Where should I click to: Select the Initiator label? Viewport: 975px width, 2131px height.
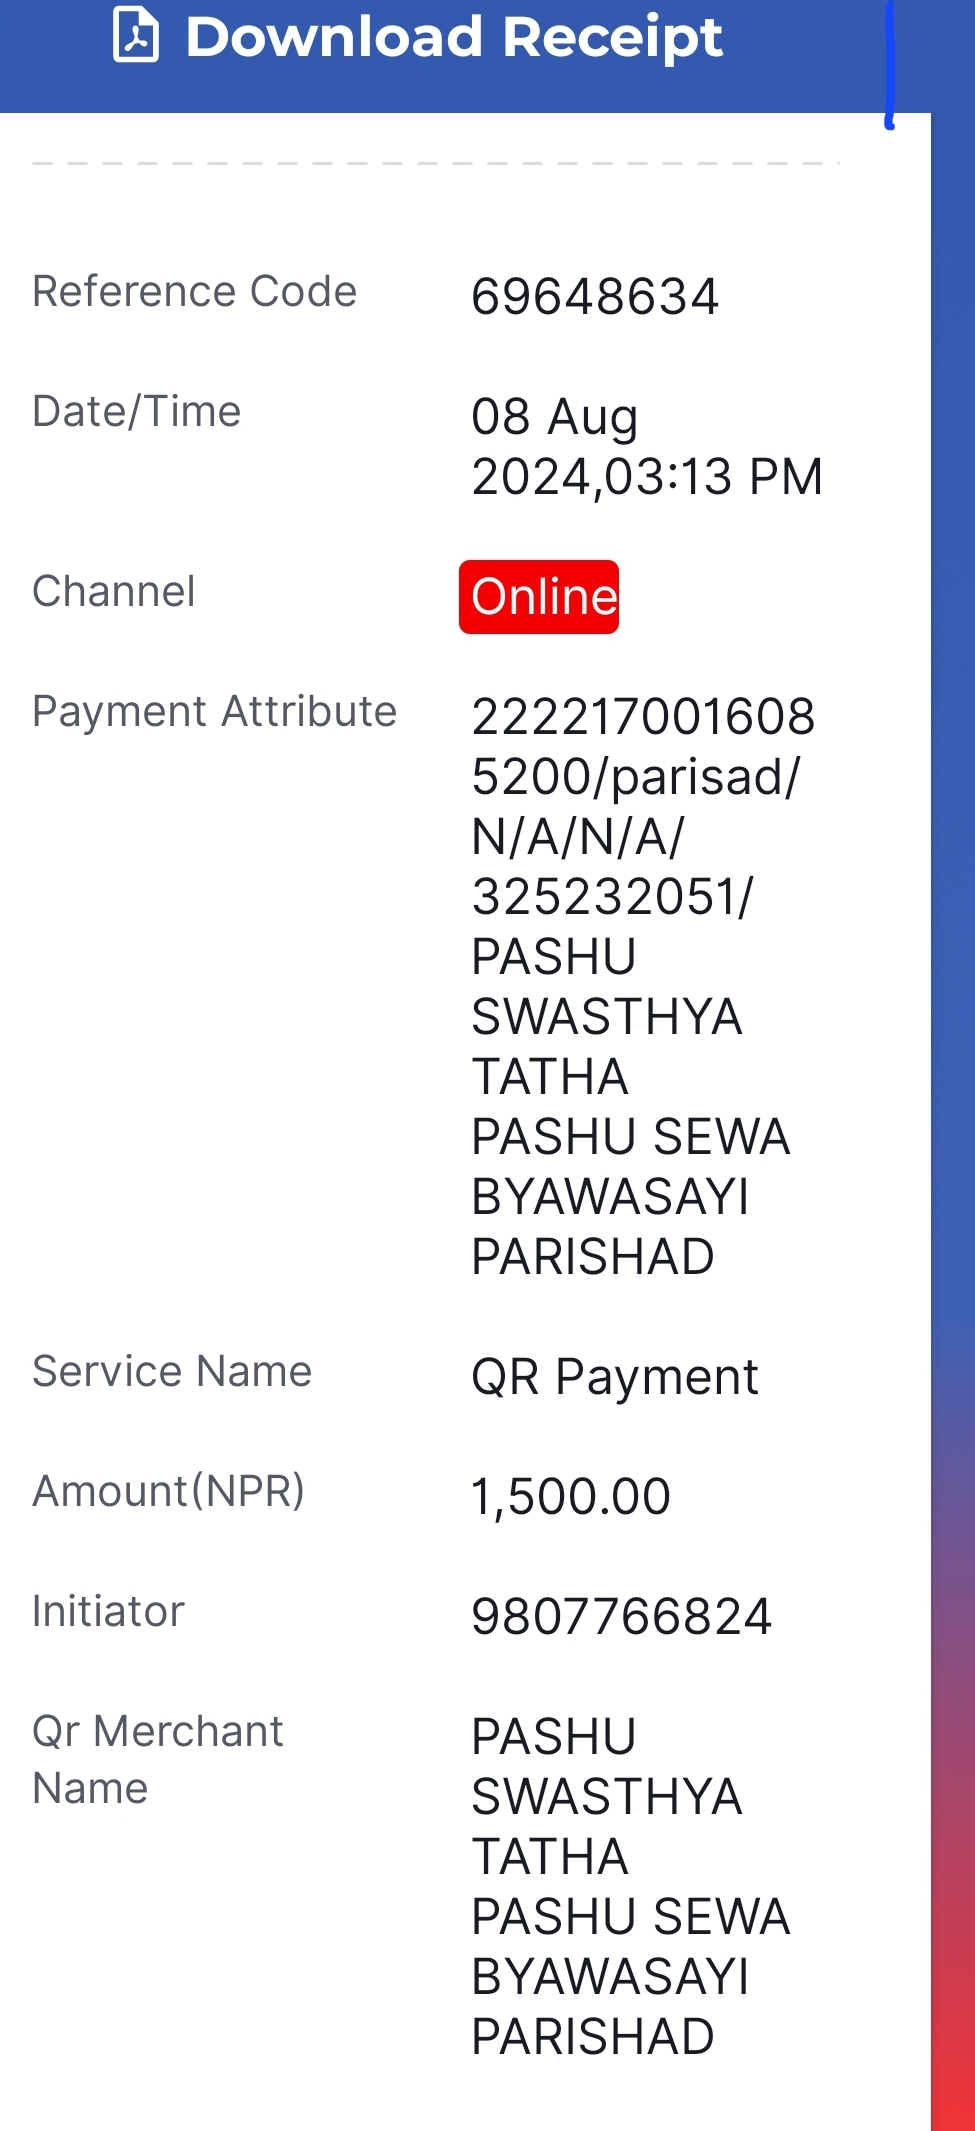pos(108,1611)
